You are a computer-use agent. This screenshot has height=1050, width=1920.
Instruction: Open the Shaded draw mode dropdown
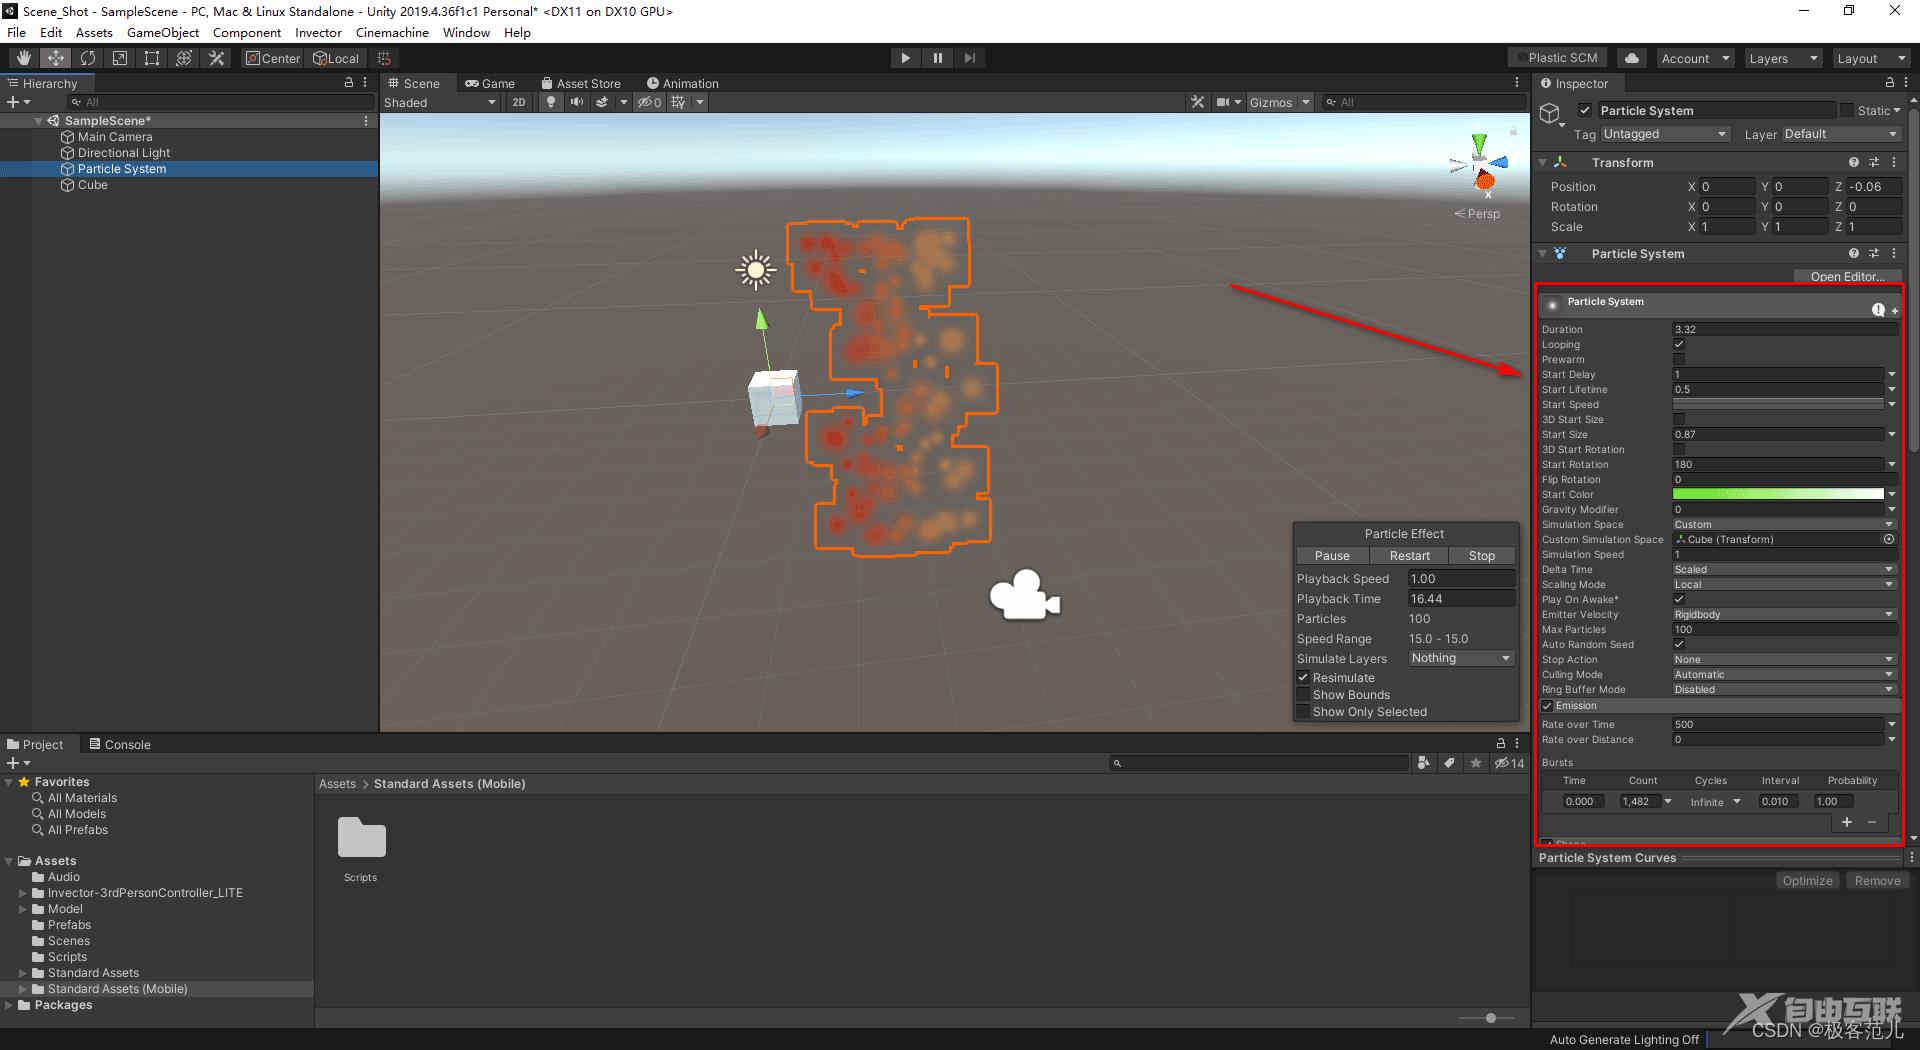(440, 102)
